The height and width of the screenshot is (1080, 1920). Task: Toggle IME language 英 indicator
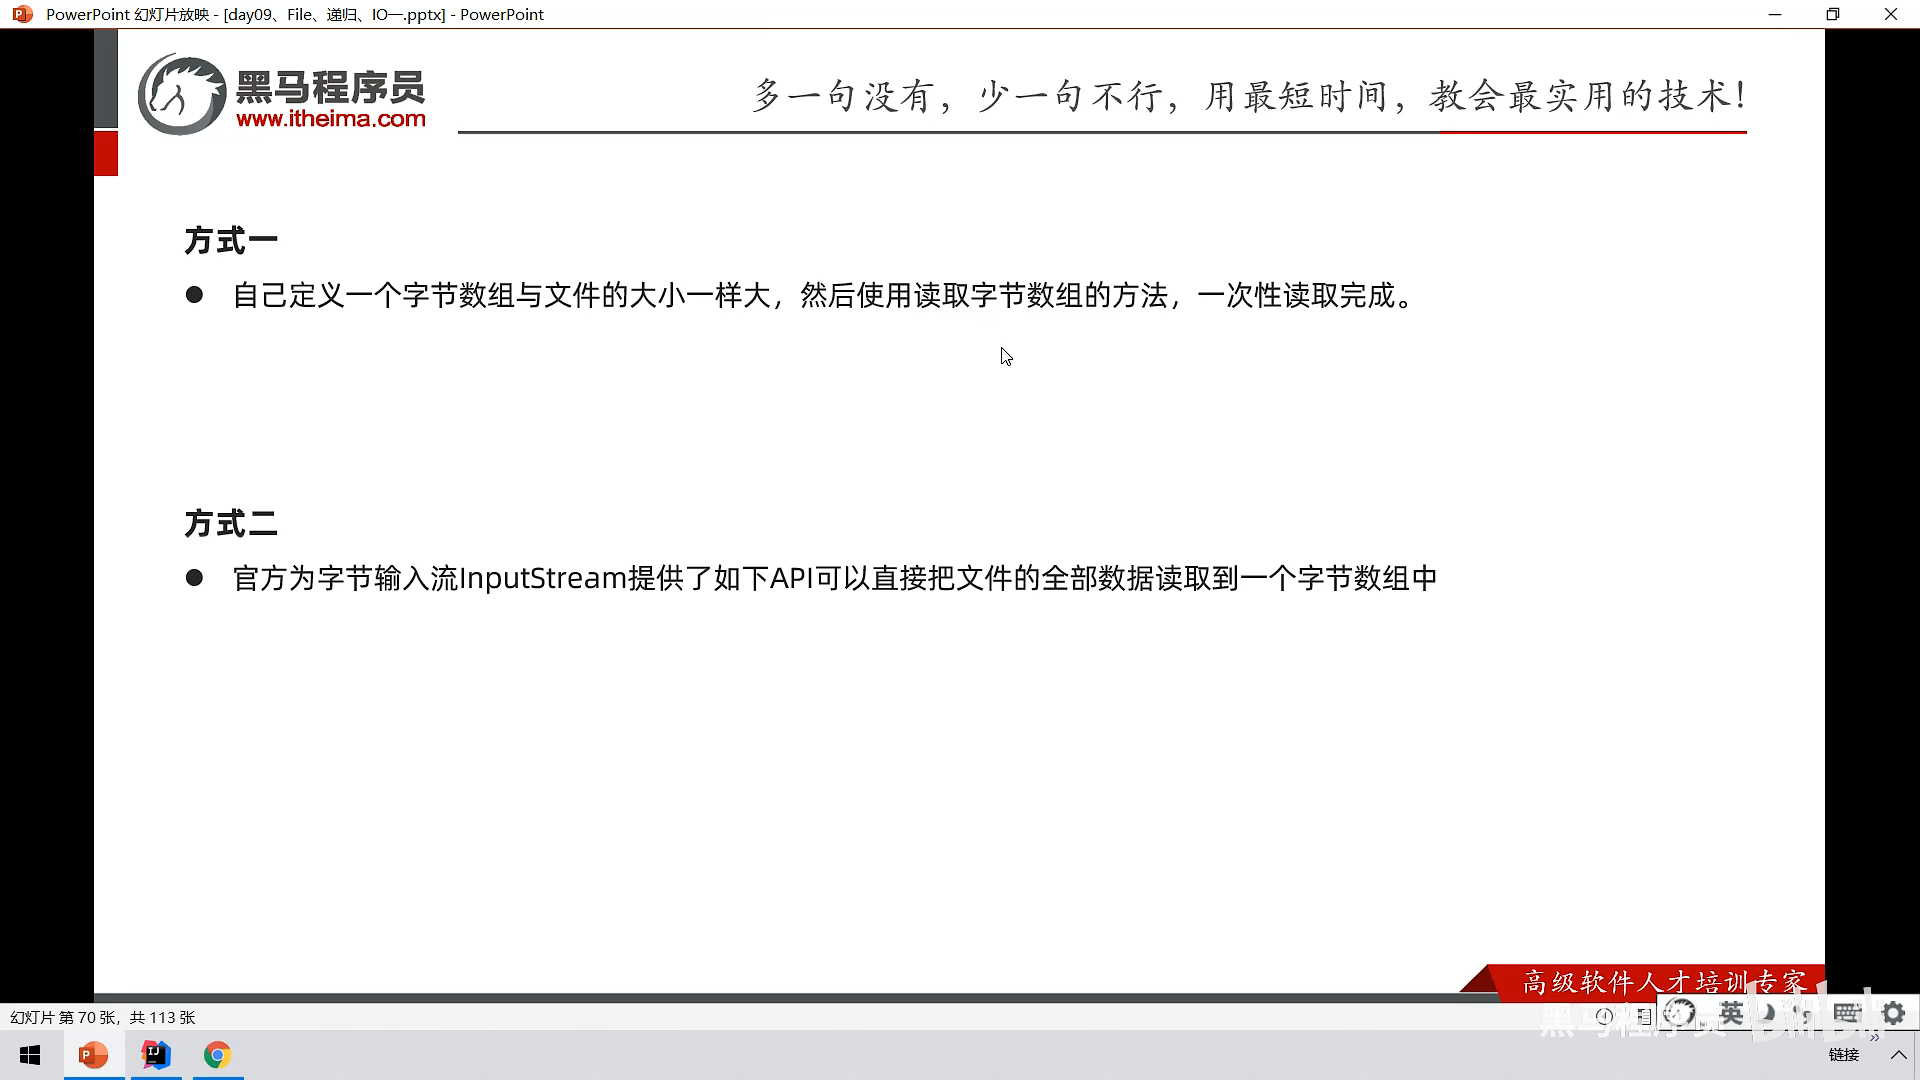(x=1731, y=1014)
